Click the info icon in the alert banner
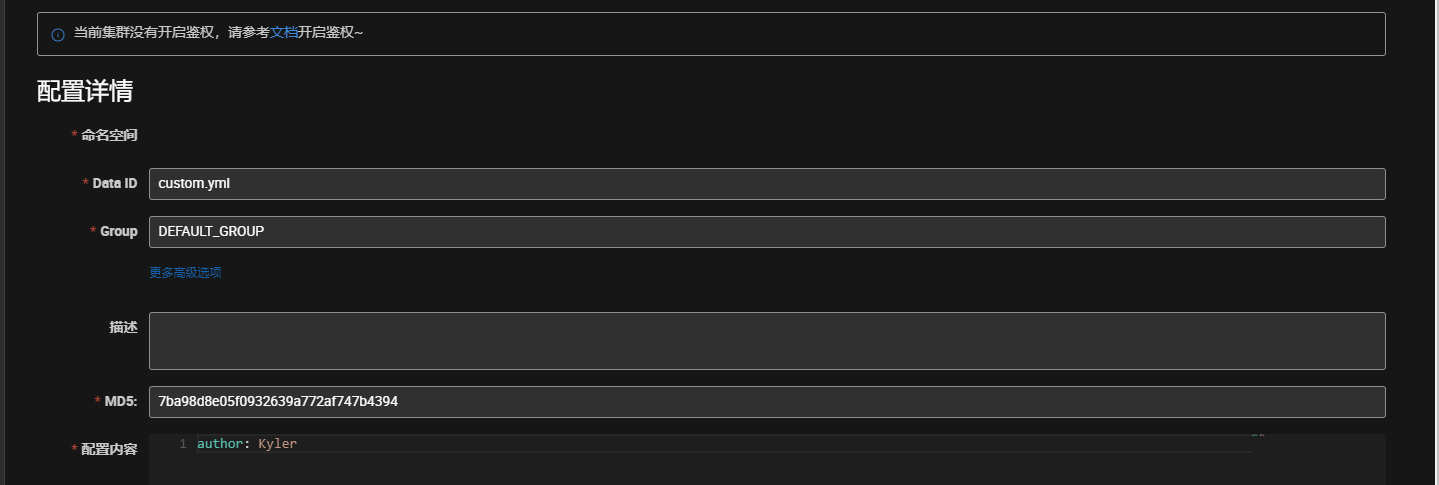Viewport: 1439px width, 485px height. pyautogui.click(x=58, y=34)
